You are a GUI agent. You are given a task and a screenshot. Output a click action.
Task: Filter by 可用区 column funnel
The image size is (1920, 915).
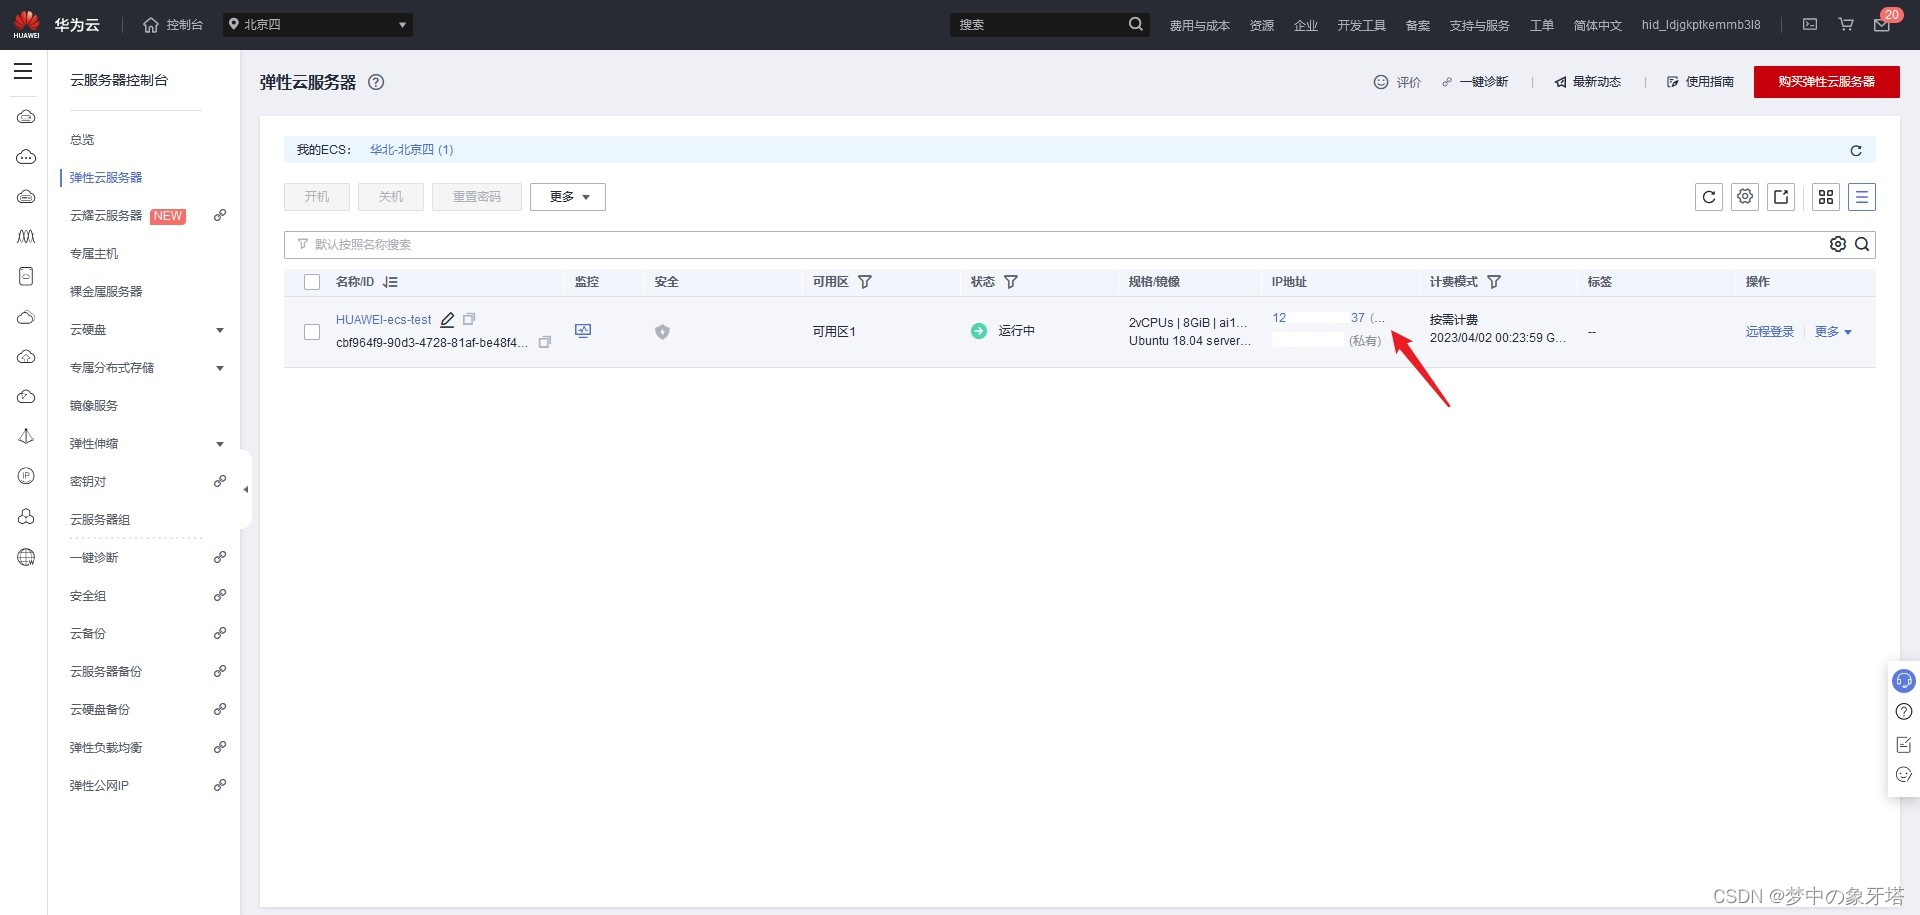pos(865,282)
